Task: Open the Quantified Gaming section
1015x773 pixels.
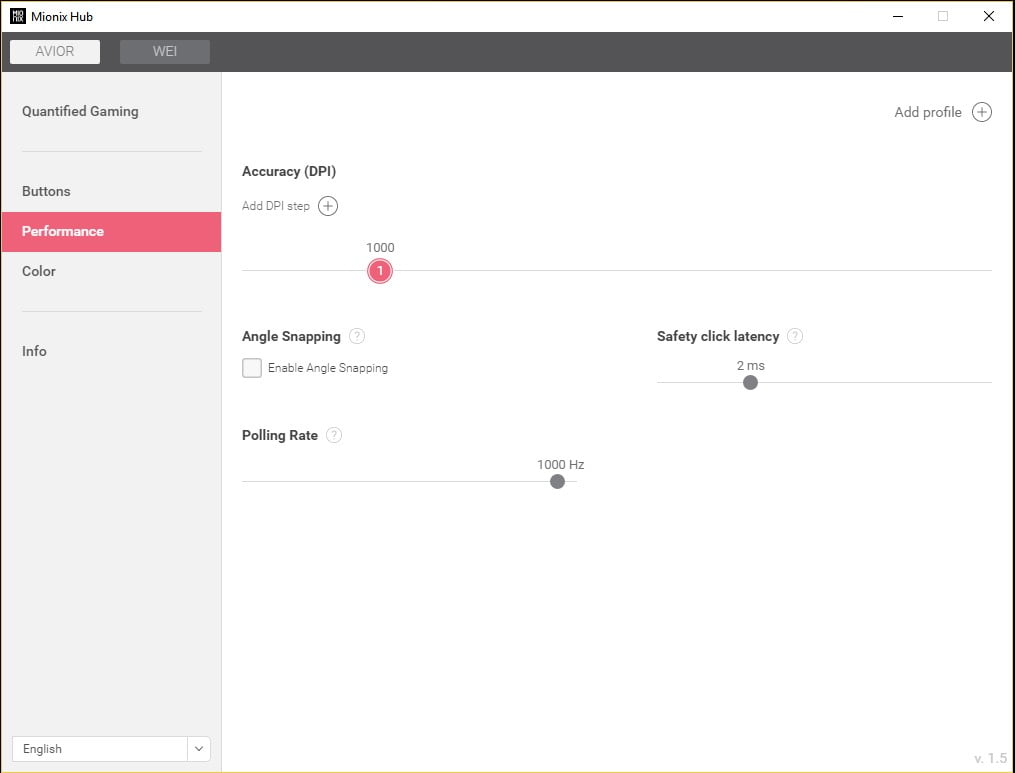Action: pyautogui.click(x=80, y=111)
